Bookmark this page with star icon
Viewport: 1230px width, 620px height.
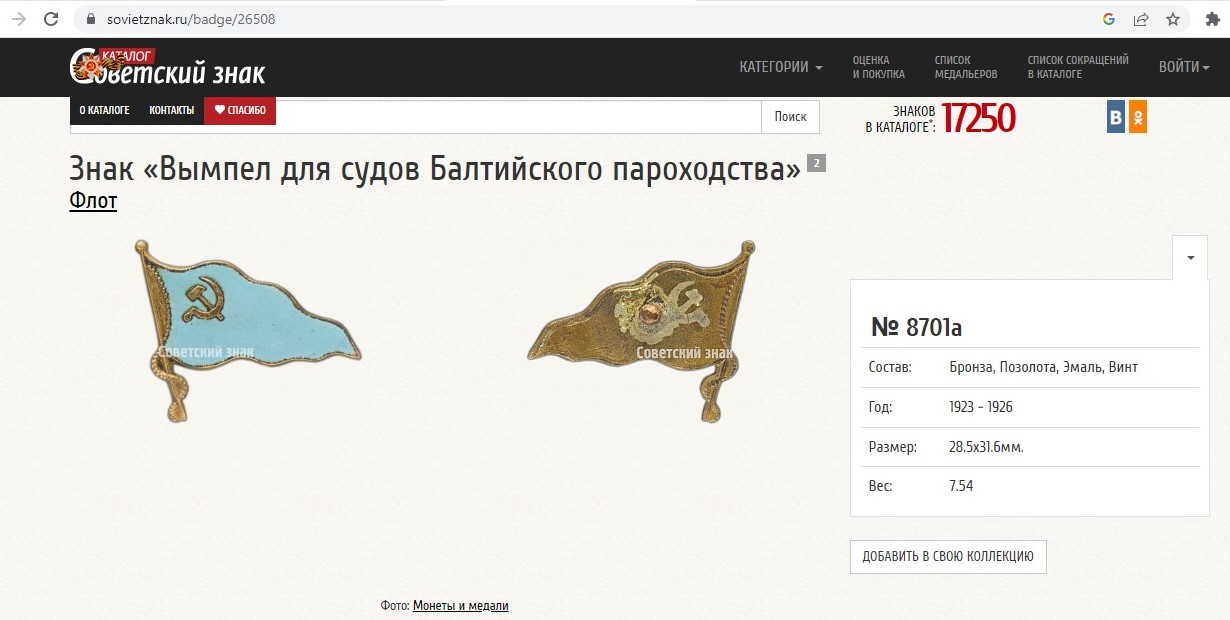[x=1173, y=19]
